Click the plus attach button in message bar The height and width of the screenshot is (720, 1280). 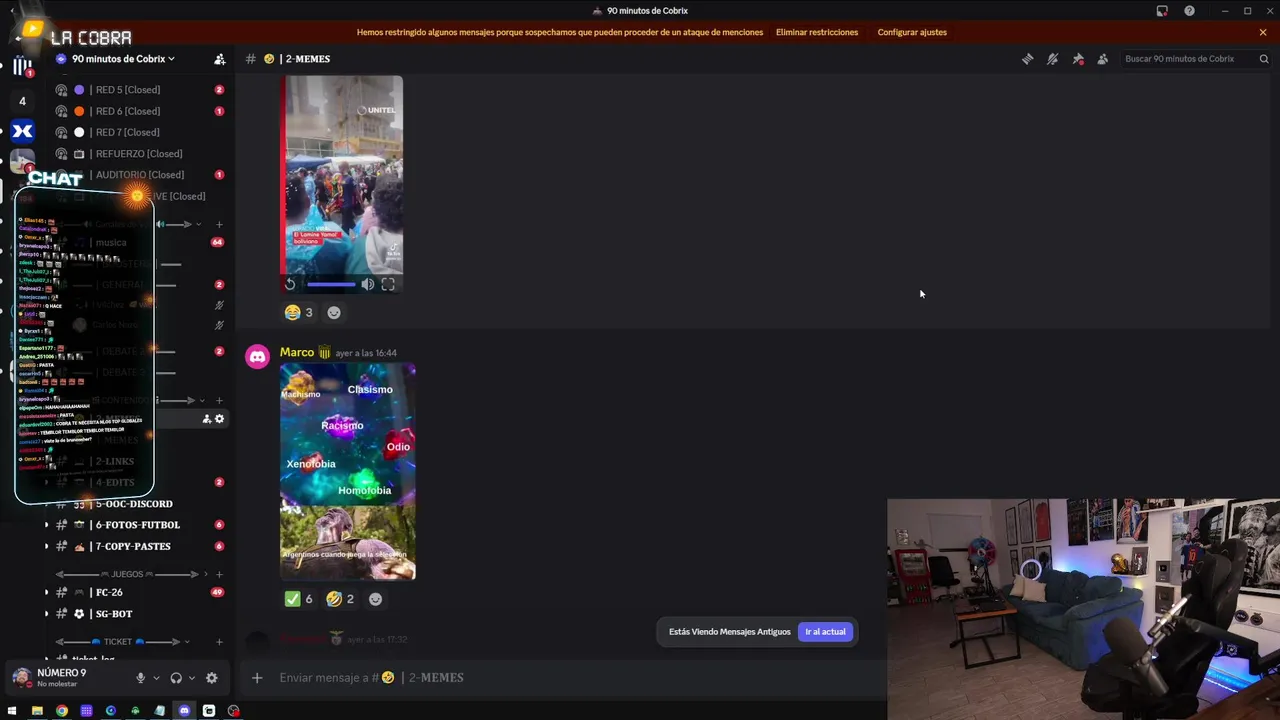(x=257, y=678)
